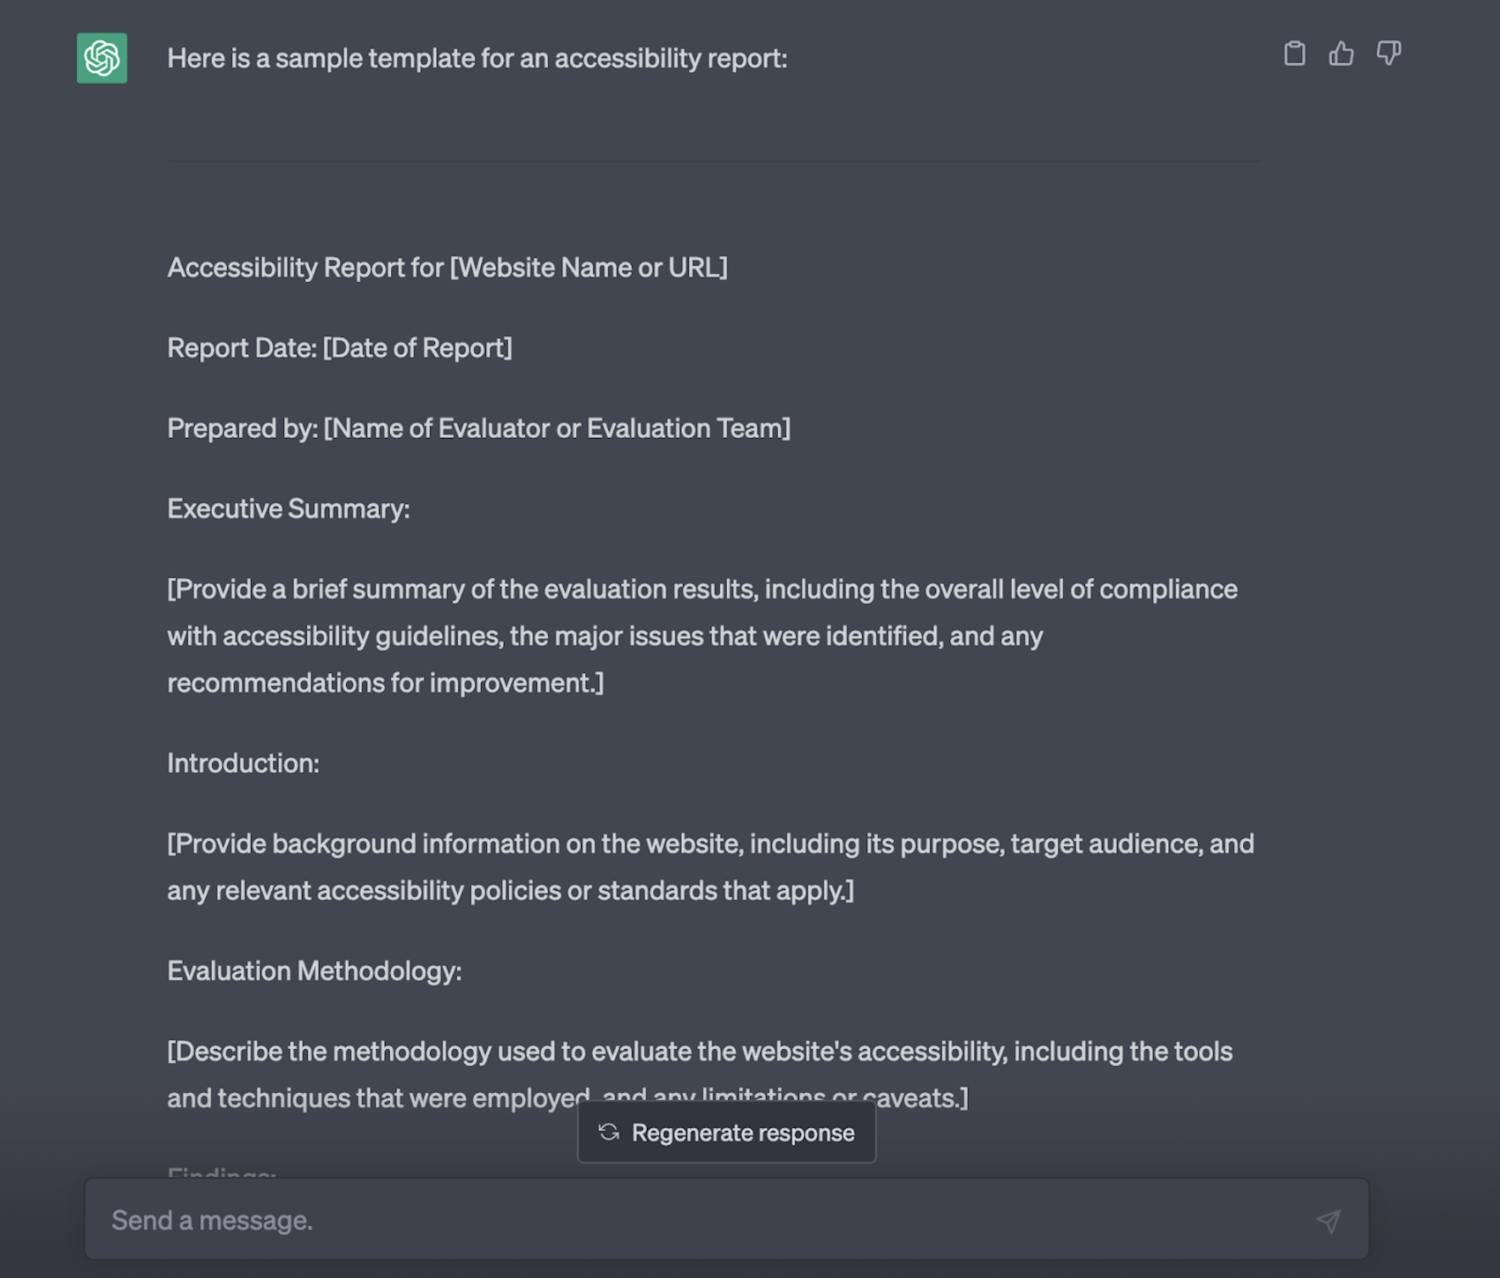
Task: Mark the response with thumbs down
Action: pyautogui.click(x=1388, y=53)
